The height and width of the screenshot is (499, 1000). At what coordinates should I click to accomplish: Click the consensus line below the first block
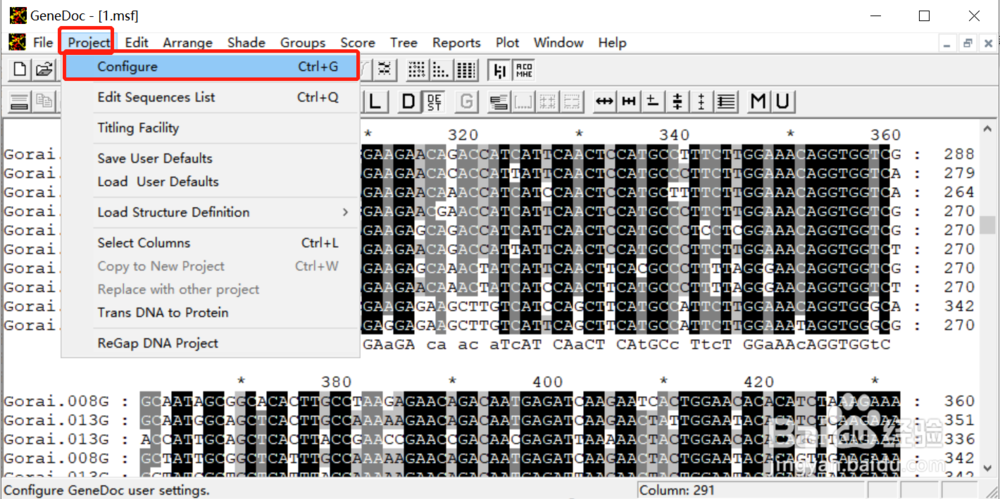point(628,345)
